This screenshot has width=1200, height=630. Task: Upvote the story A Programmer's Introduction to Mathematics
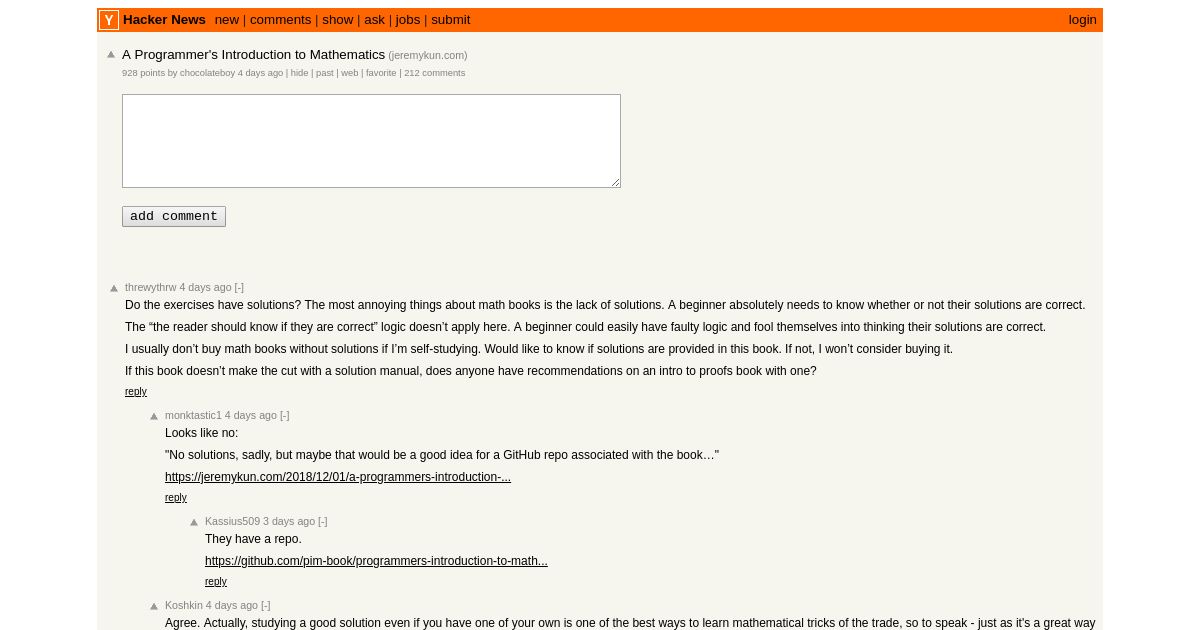[112, 55]
